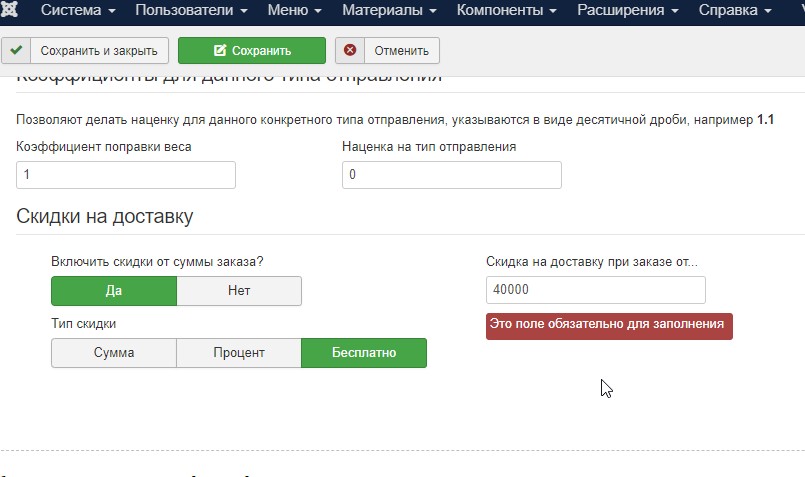This screenshot has height=477, width=805.
Task: Click the Joomla logo icon
Action: click(11, 11)
